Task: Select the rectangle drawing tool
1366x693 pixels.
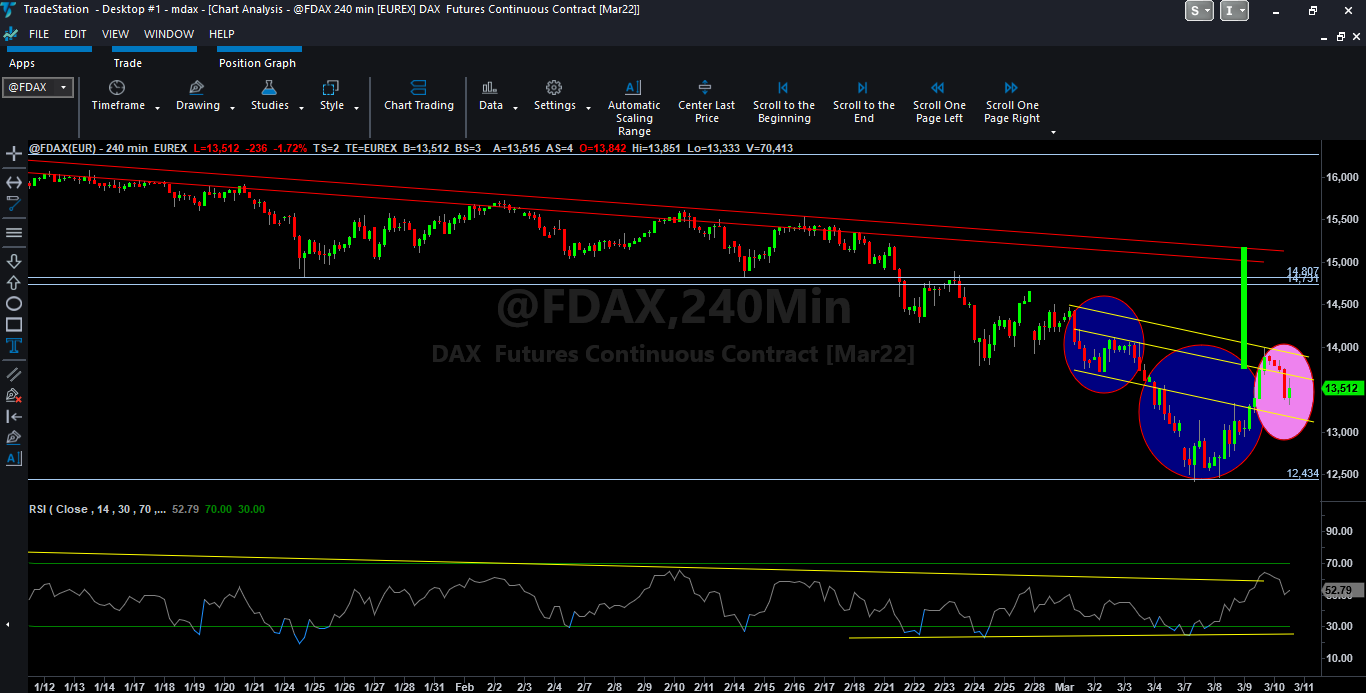Action: [x=14, y=325]
